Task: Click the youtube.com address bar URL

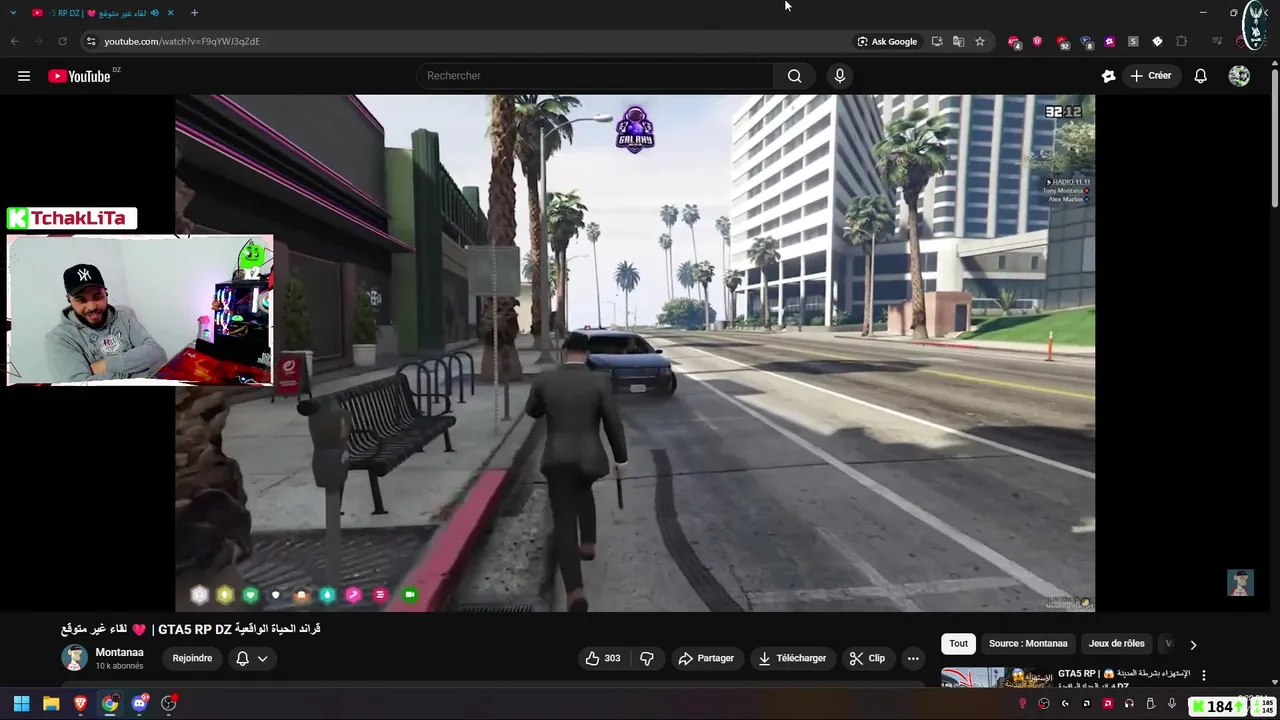Action: coord(182,41)
